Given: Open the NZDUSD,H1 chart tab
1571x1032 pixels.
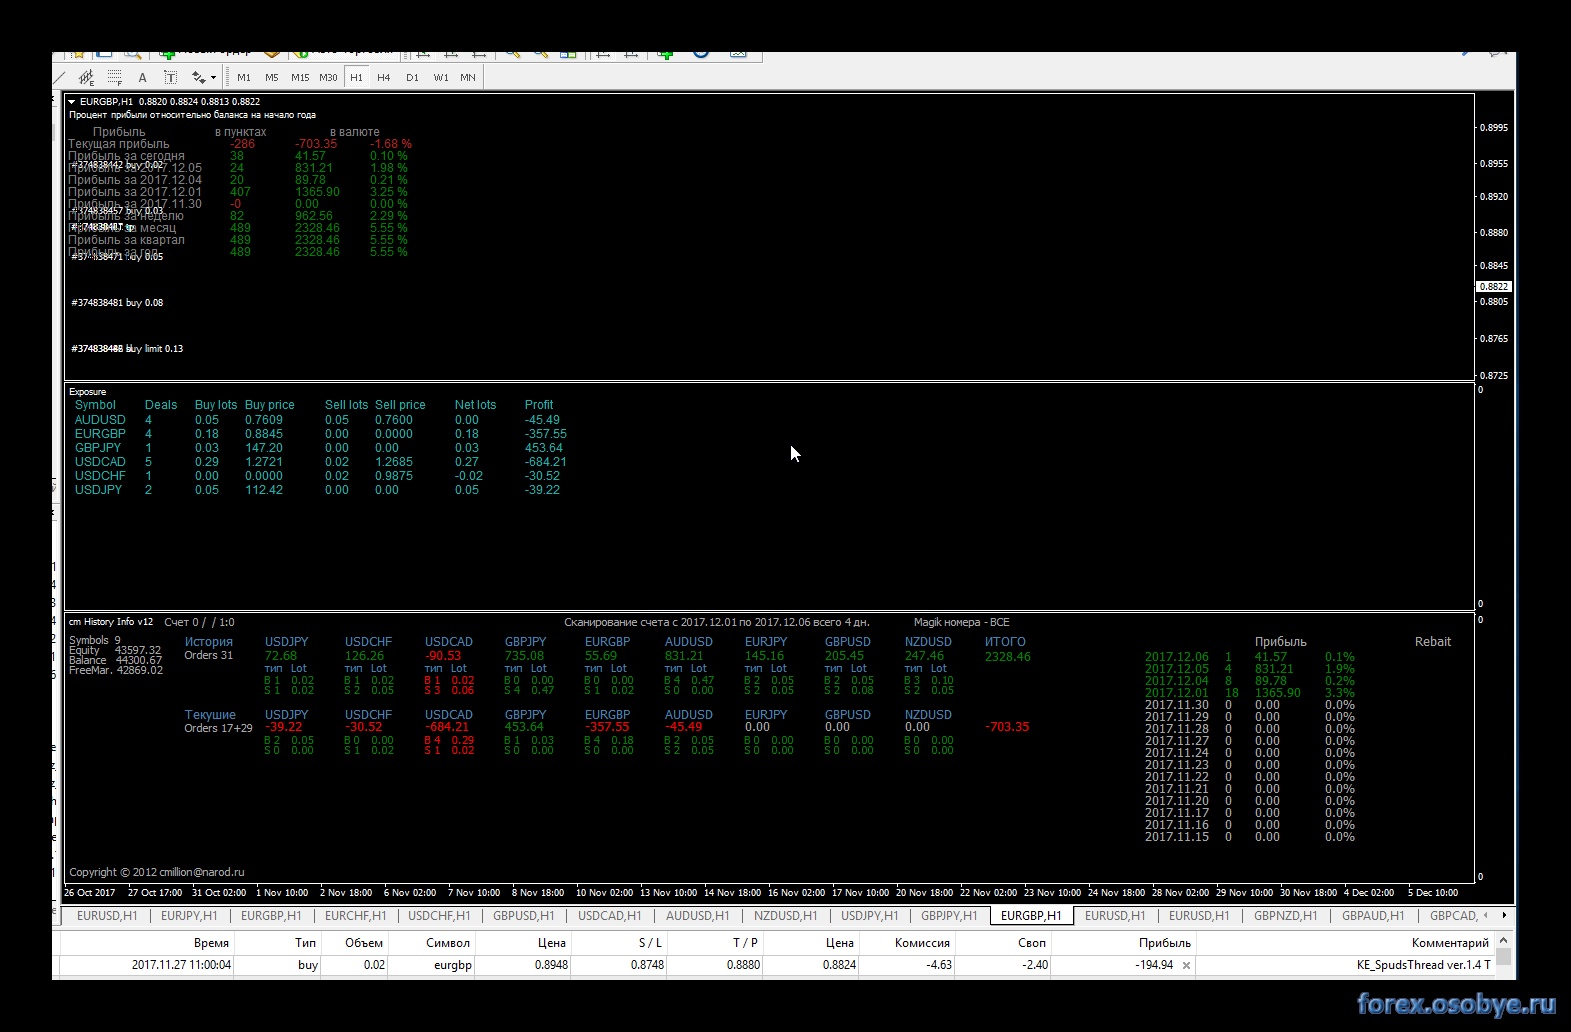Looking at the screenshot, I should tap(786, 915).
